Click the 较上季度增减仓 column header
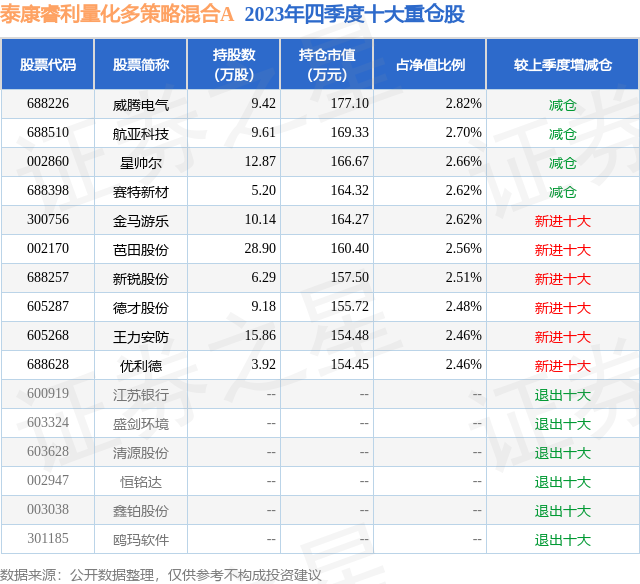The width and height of the screenshot is (640, 584). click(x=563, y=65)
